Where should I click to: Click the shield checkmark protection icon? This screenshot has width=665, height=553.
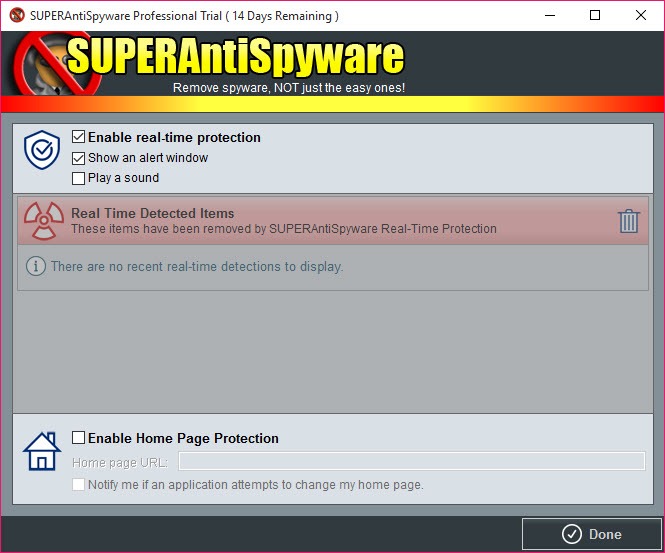point(42,150)
